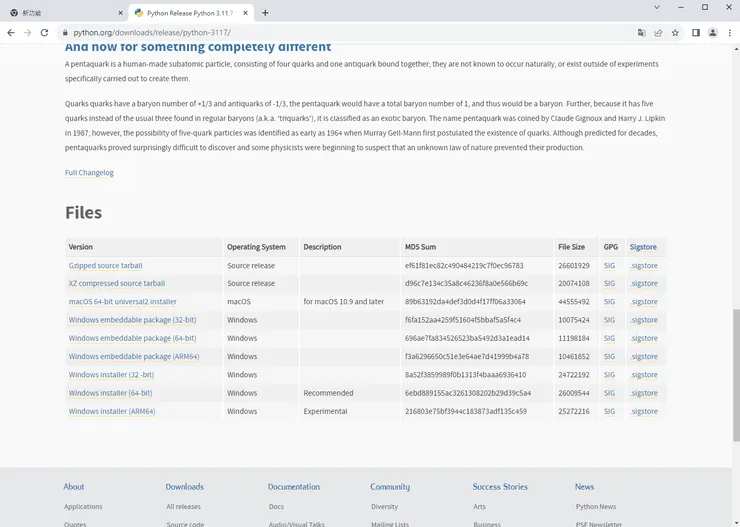Open the Gzipped source tarball link
Viewport: 740px width, 527px height.
coord(105,265)
